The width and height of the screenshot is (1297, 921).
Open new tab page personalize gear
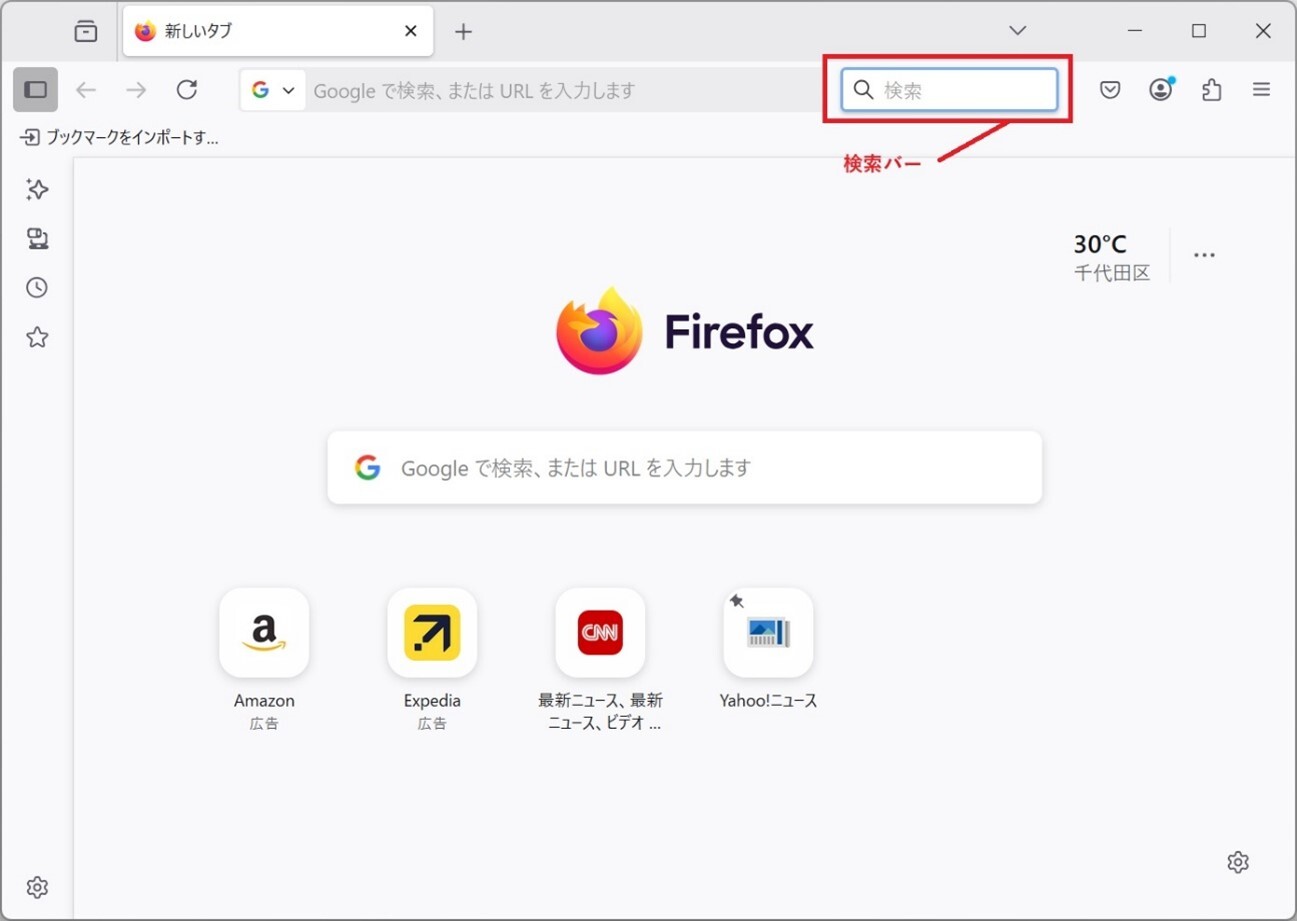tap(1238, 862)
